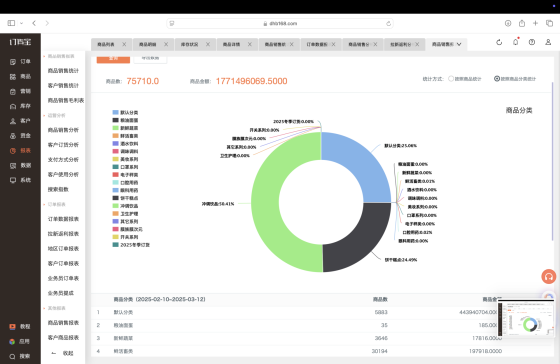Viewport: 560px width, 364px height.
Task: Open the browser downloads icon
Action: coord(508,23)
